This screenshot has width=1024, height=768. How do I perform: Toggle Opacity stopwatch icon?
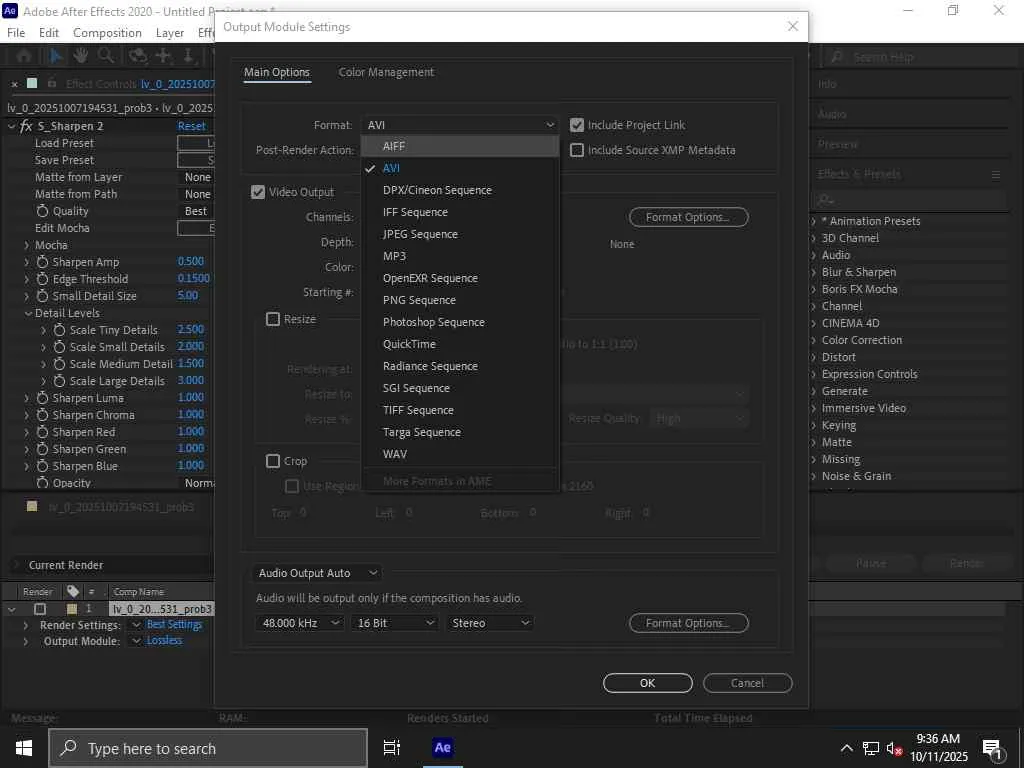42,483
